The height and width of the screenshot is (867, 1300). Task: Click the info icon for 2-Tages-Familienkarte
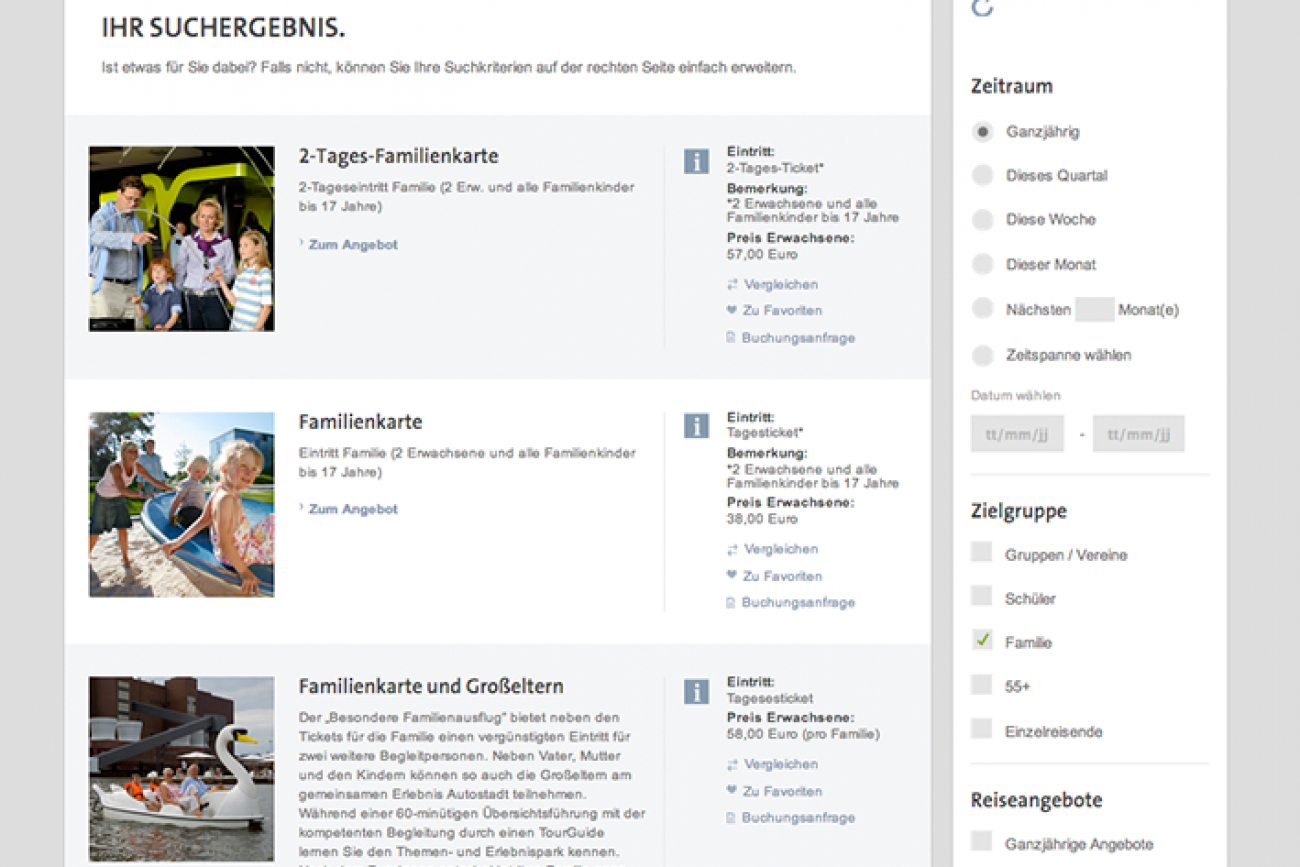tap(696, 161)
